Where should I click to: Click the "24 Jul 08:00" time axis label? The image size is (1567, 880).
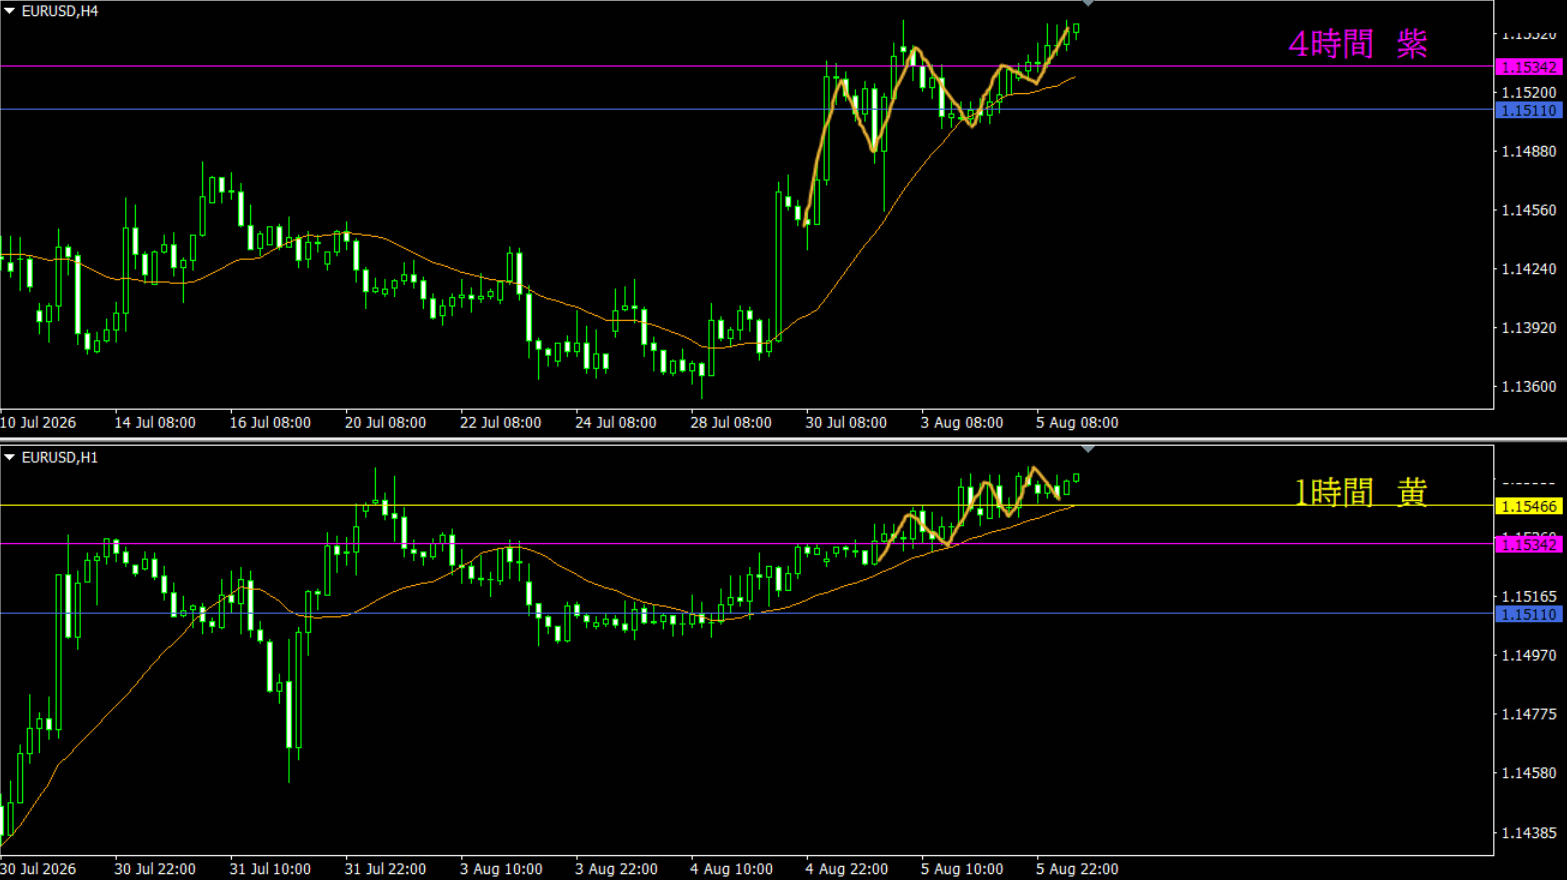pyautogui.click(x=615, y=423)
